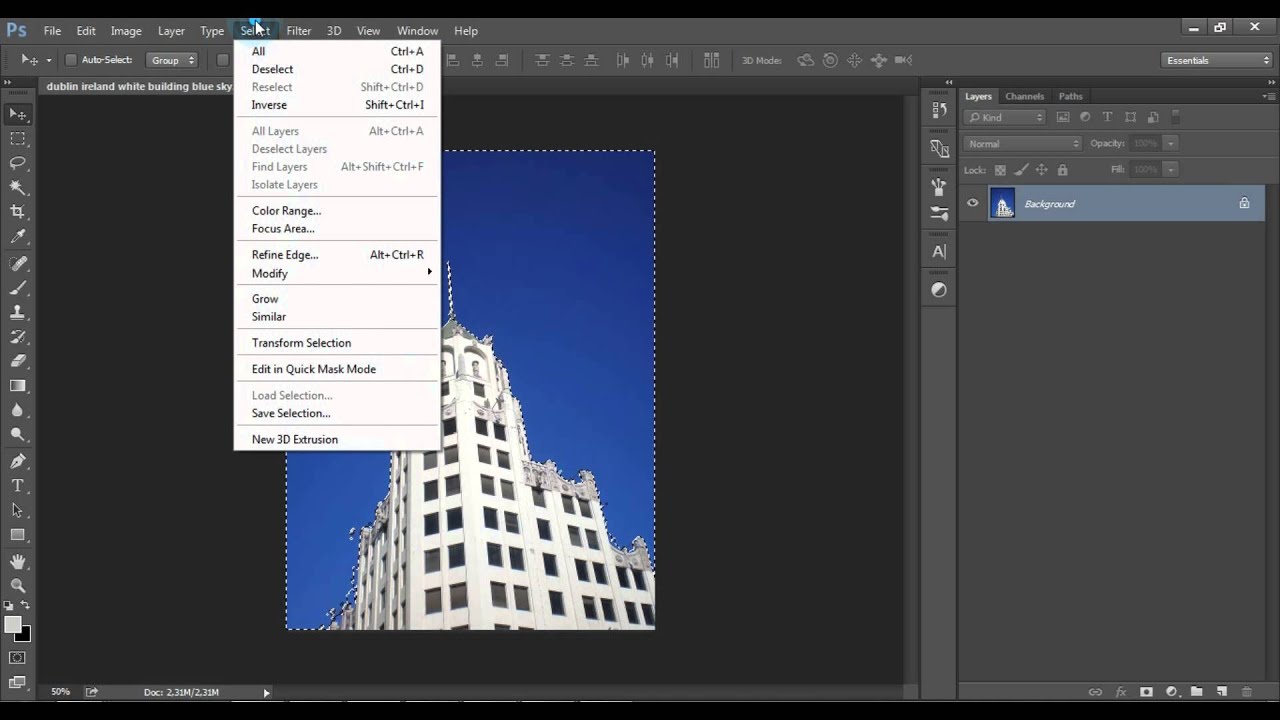Select the Magic Wand tool
This screenshot has width=1280, height=720.
click(18, 187)
